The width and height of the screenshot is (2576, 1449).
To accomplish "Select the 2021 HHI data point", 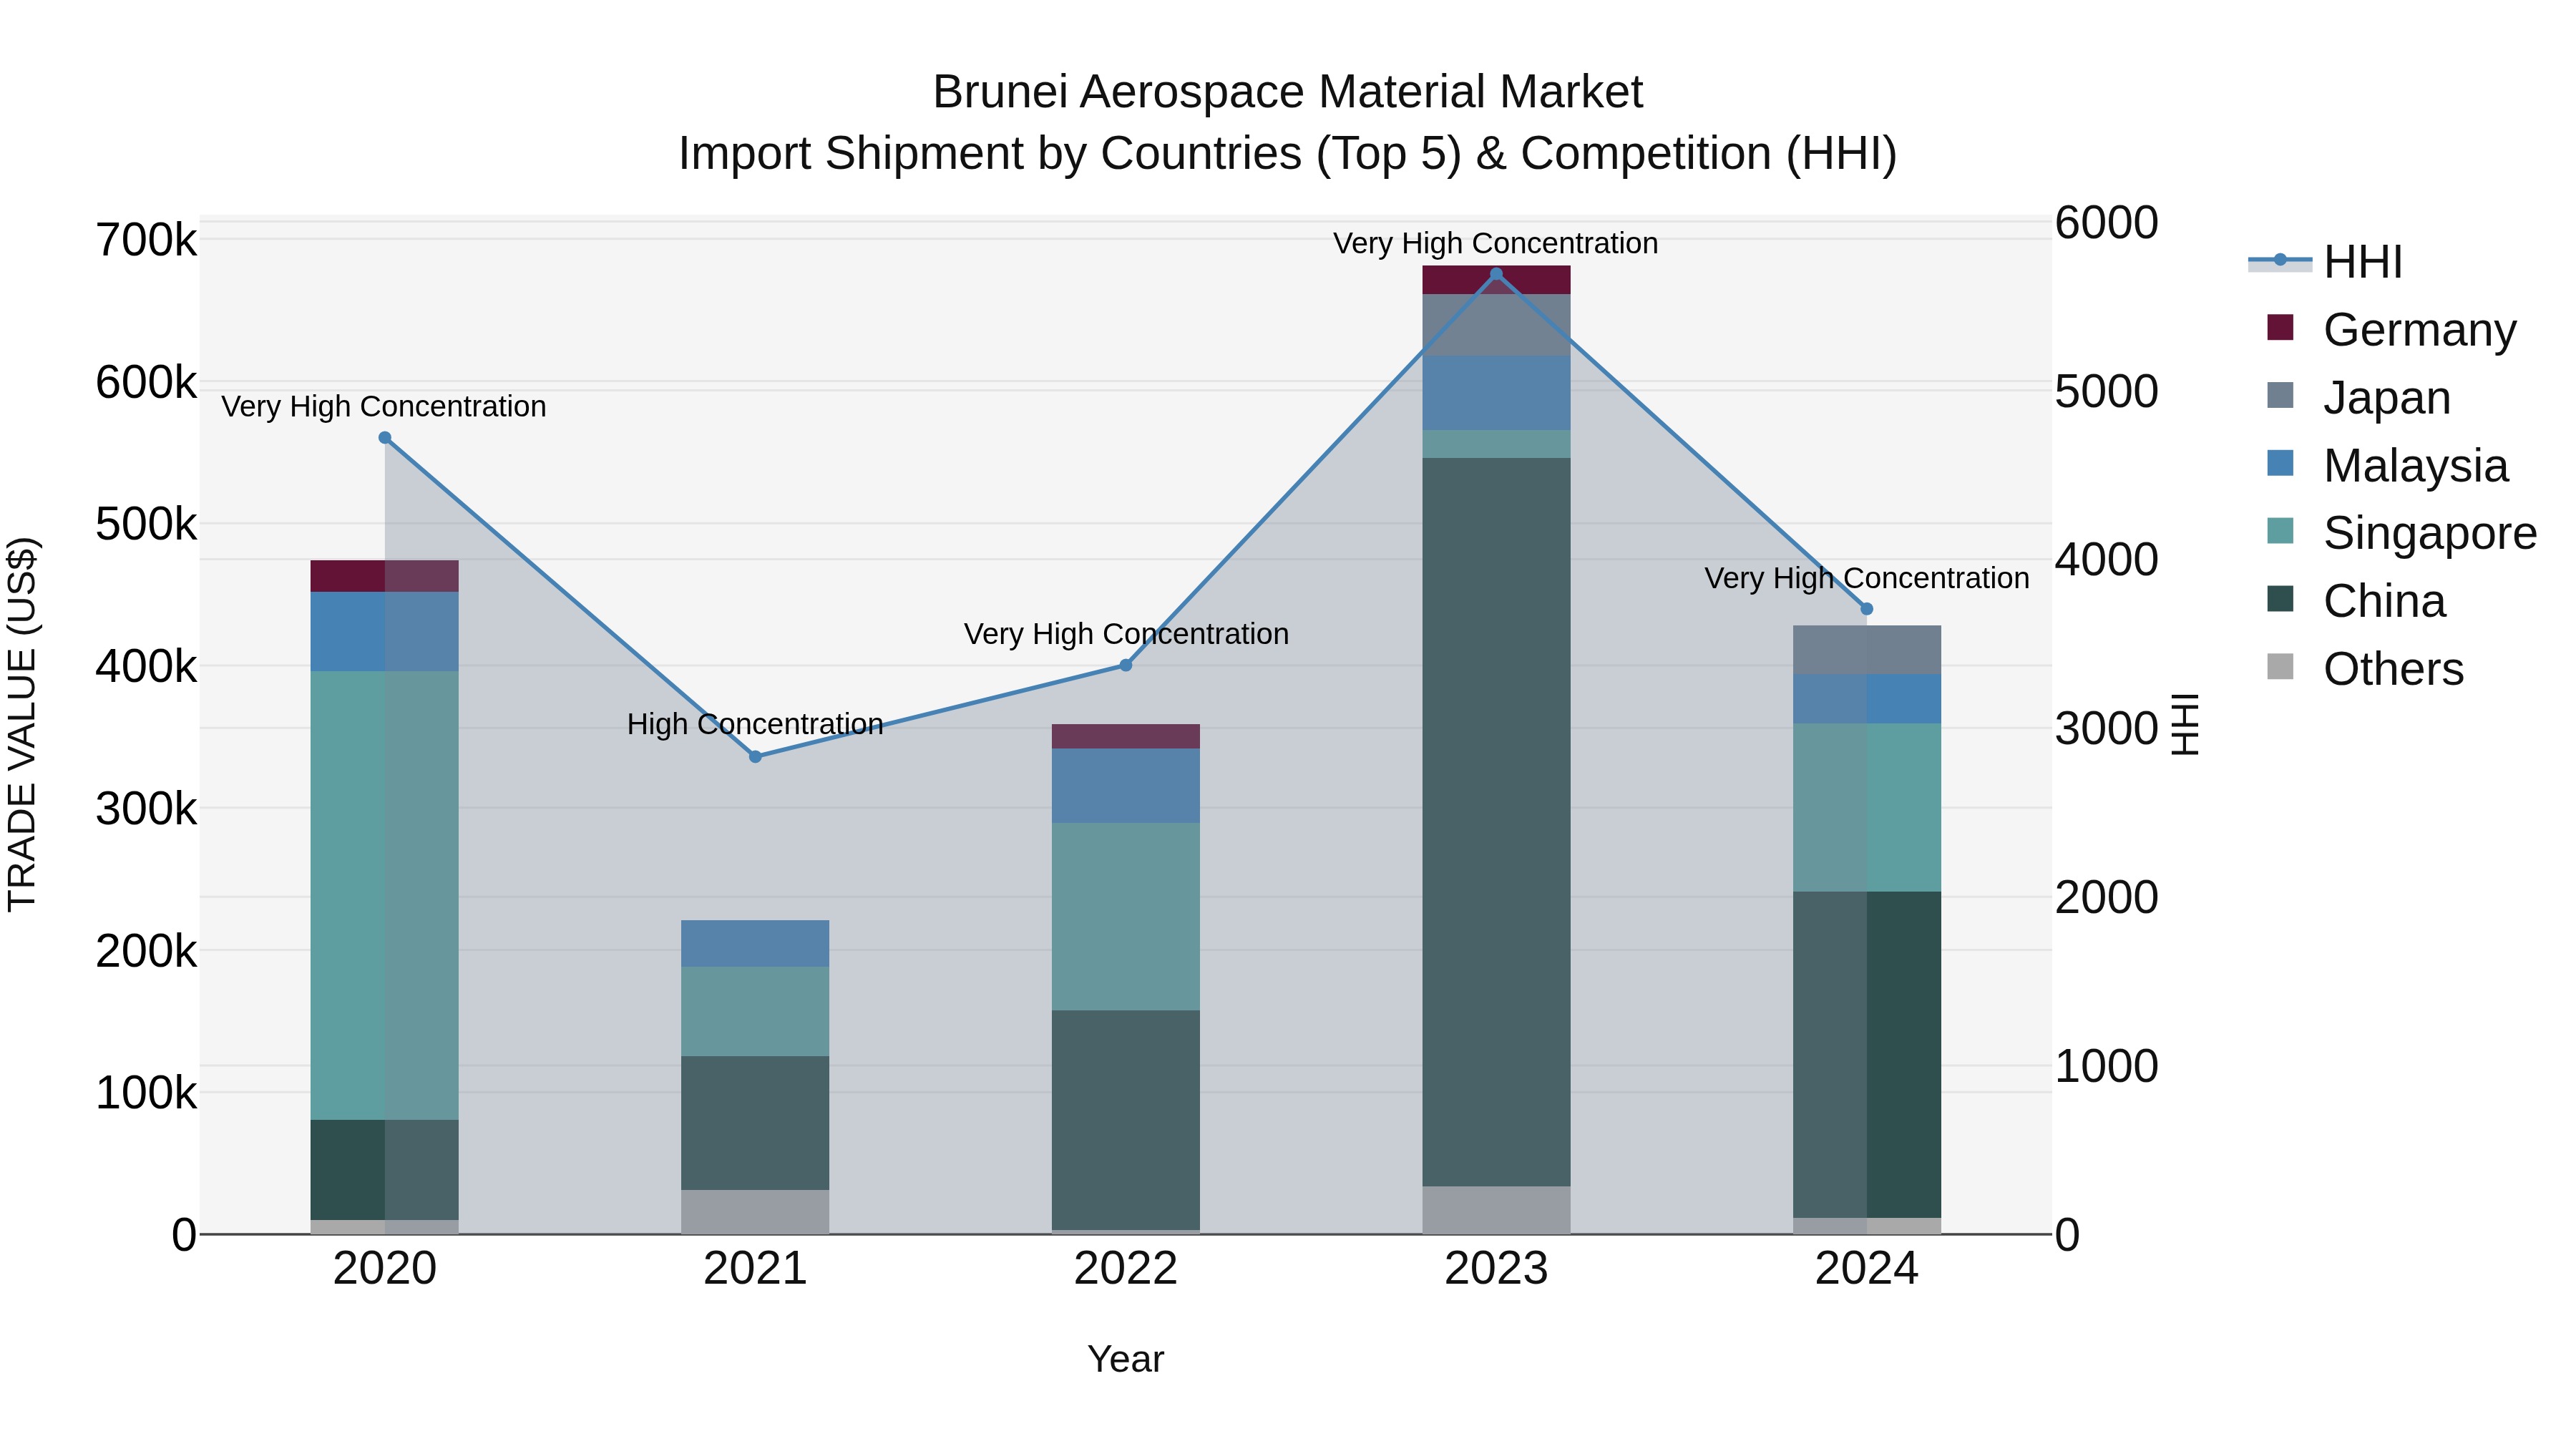I will click(755, 757).
